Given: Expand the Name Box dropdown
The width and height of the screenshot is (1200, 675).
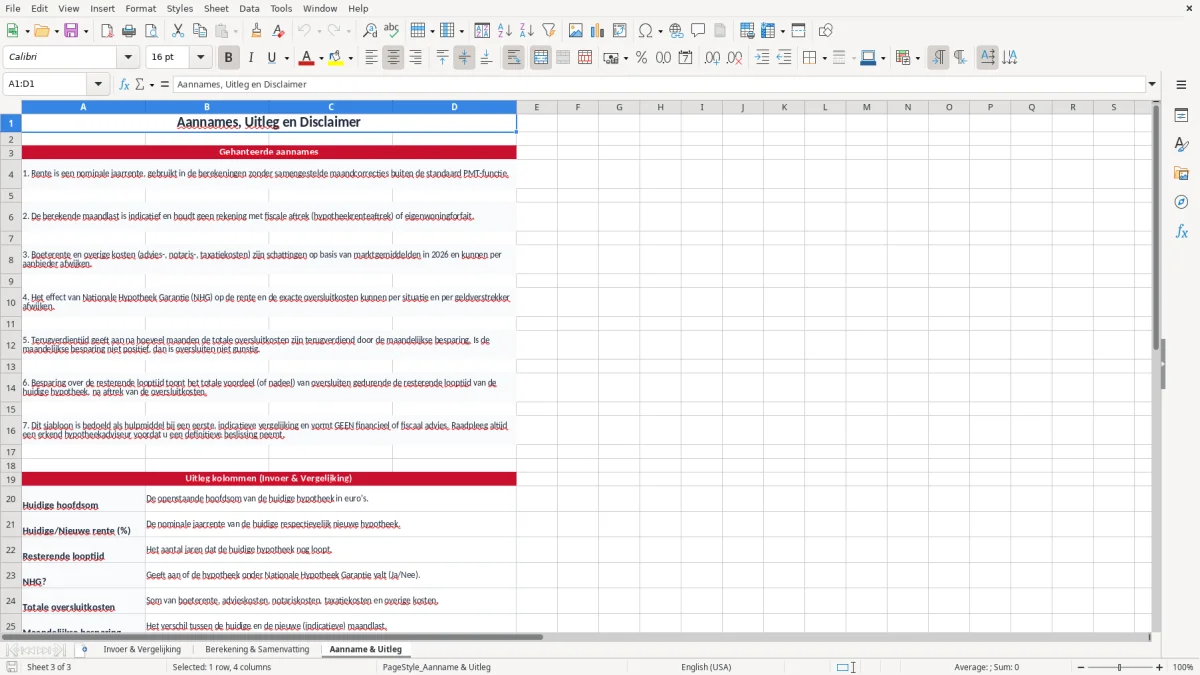Looking at the screenshot, I should [x=98, y=85].
